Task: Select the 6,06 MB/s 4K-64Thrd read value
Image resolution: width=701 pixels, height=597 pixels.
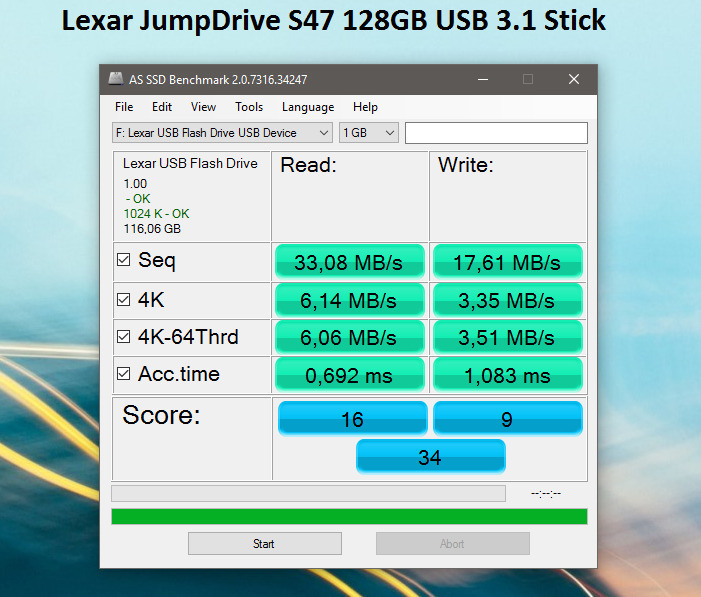Action: [350, 337]
